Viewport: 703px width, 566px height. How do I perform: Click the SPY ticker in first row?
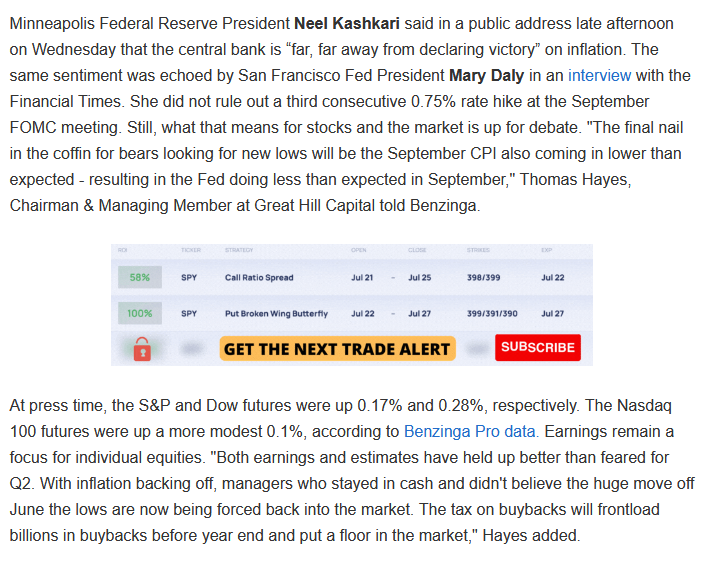pyautogui.click(x=189, y=278)
